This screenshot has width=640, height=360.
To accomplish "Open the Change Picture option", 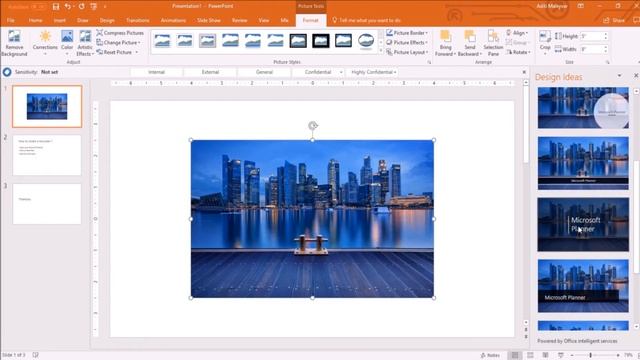I will coord(118,42).
